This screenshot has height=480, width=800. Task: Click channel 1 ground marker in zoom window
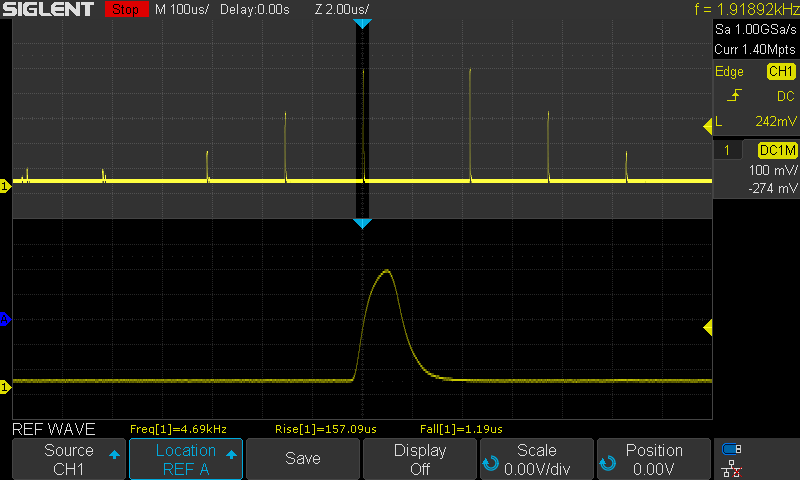click(x=5, y=387)
